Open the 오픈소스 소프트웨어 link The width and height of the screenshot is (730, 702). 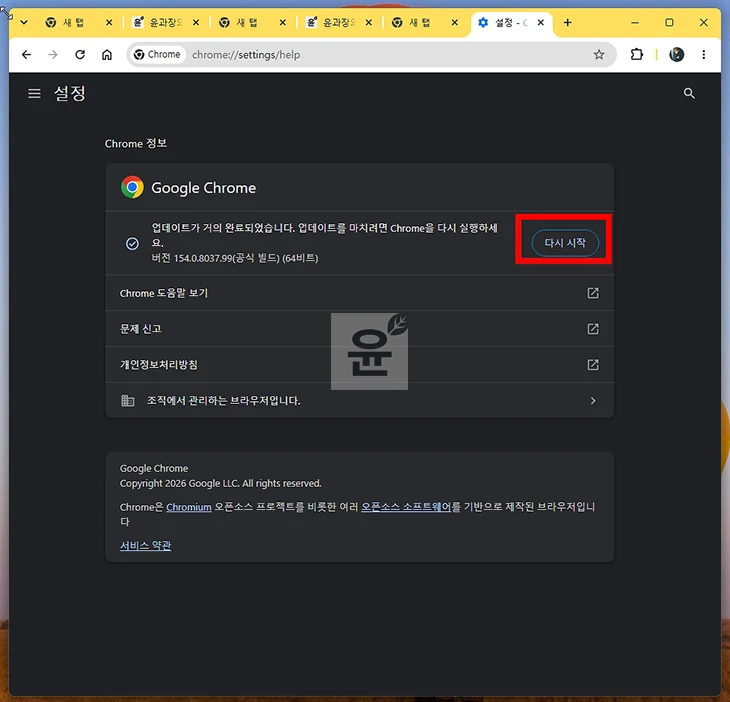click(406, 506)
